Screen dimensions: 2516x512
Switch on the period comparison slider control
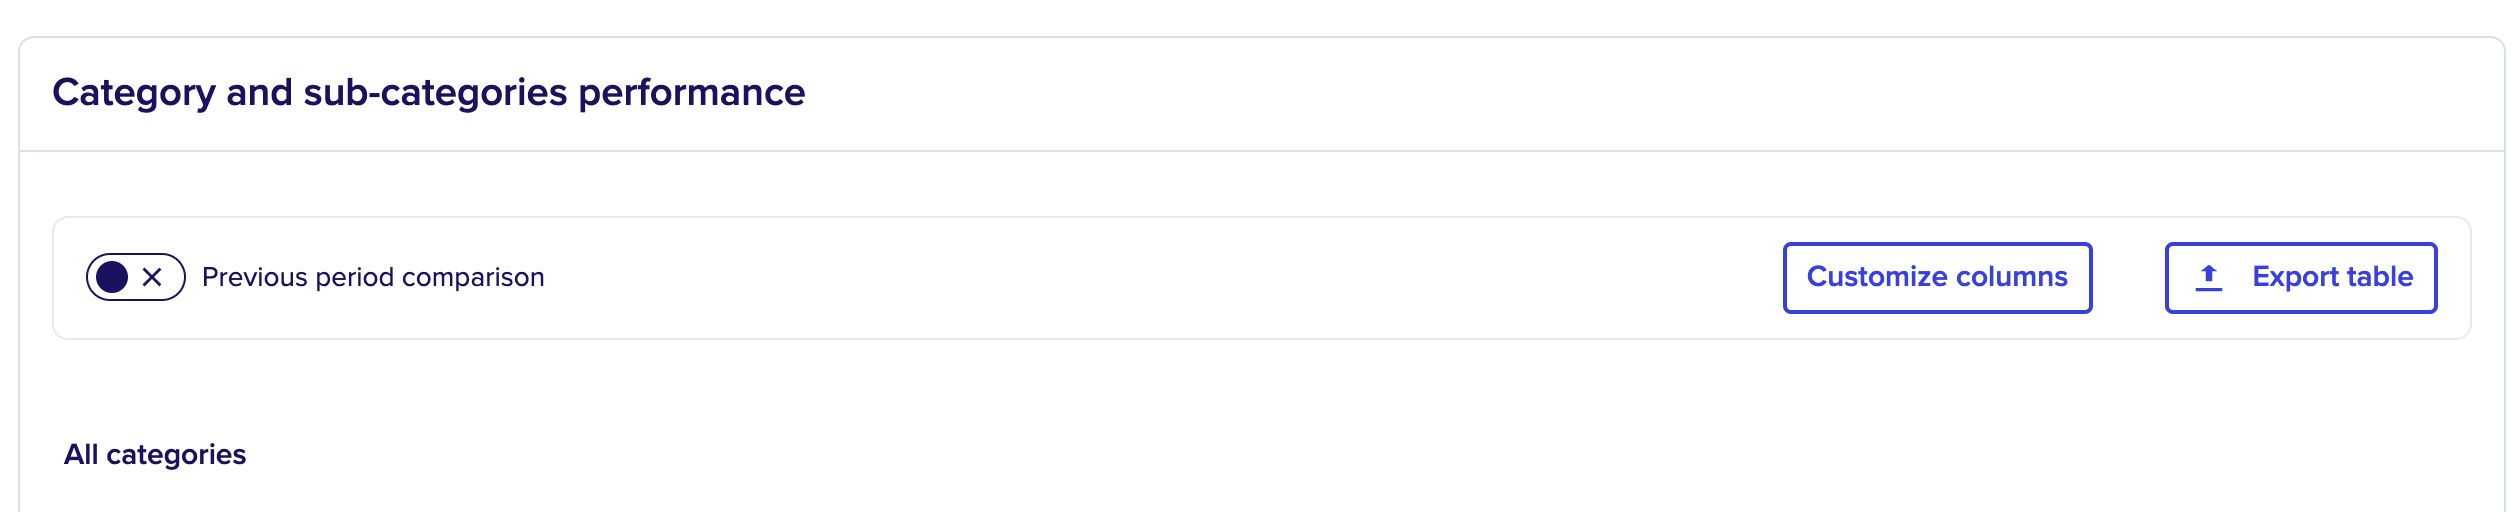(x=136, y=277)
